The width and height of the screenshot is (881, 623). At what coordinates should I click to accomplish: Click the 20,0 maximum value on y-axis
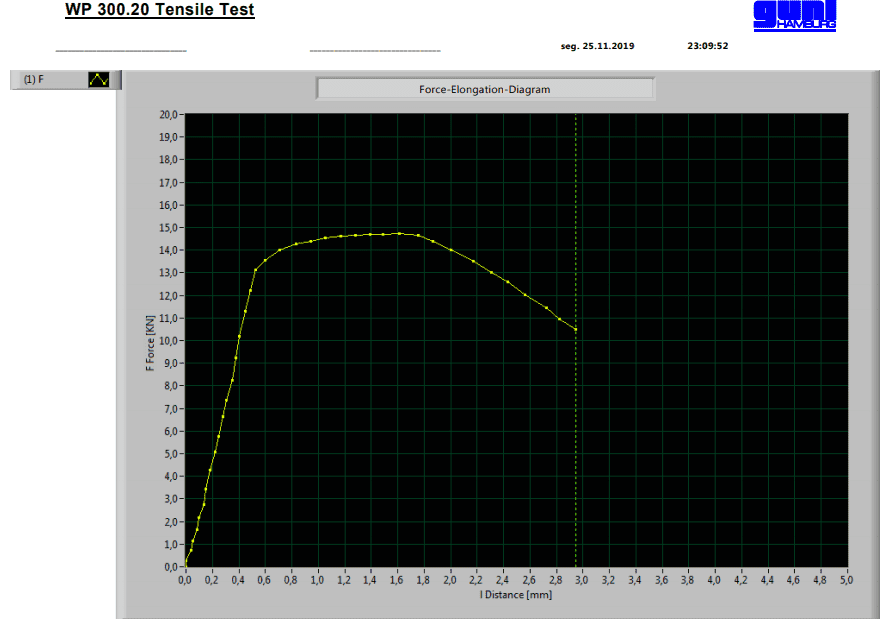pos(167,114)
